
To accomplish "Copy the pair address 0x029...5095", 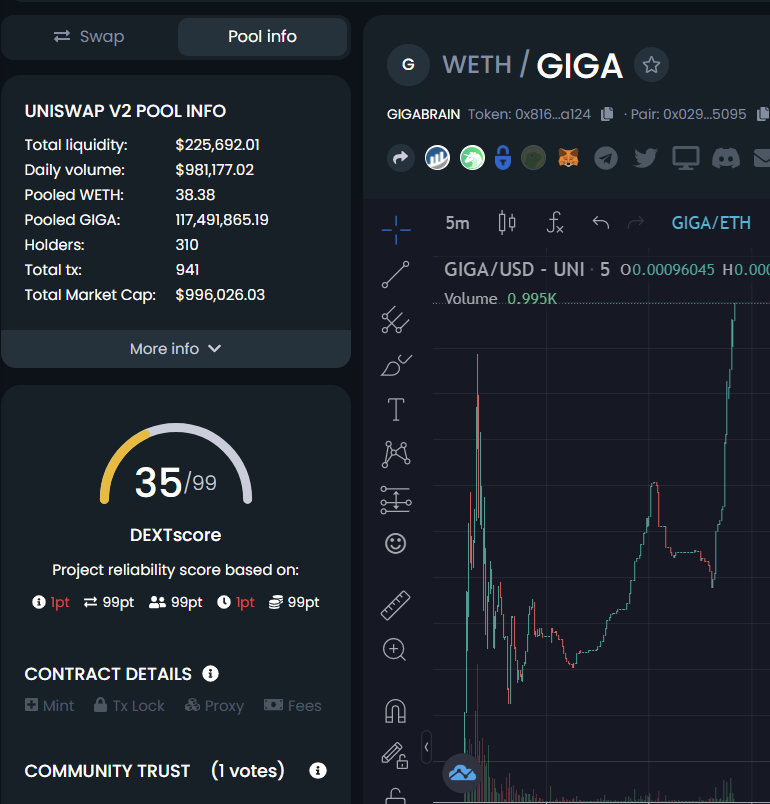I will point(763,114).
